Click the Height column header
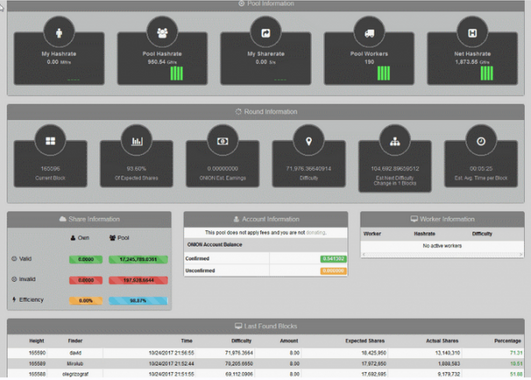 point(37,341)
